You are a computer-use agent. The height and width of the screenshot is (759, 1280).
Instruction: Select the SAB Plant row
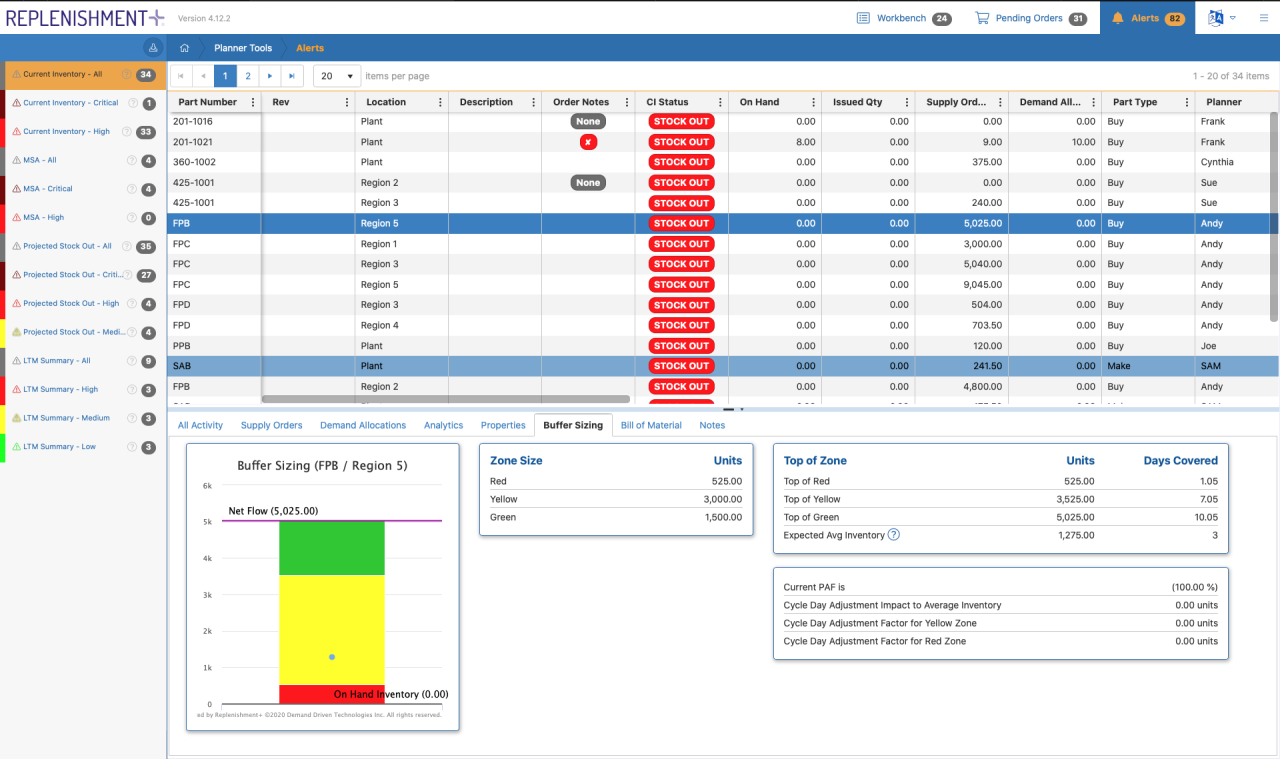[x=400, y=366]
